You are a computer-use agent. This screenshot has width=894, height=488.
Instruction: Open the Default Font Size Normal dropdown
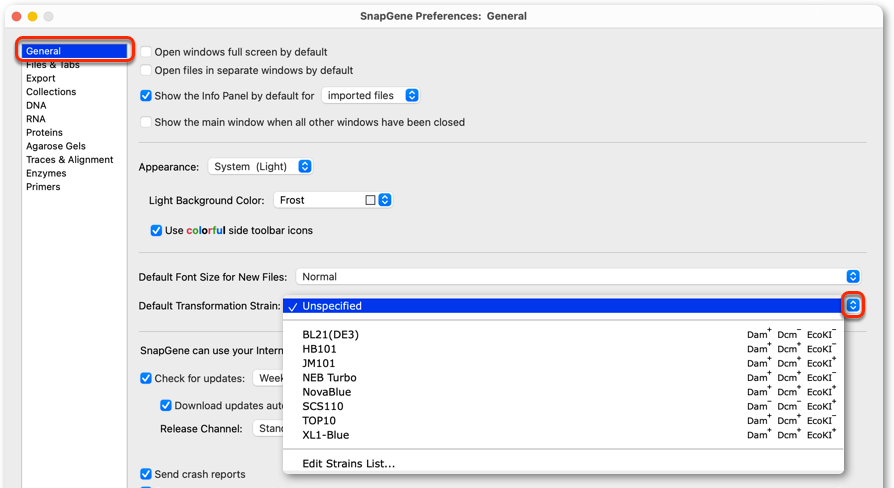(578, 276)
